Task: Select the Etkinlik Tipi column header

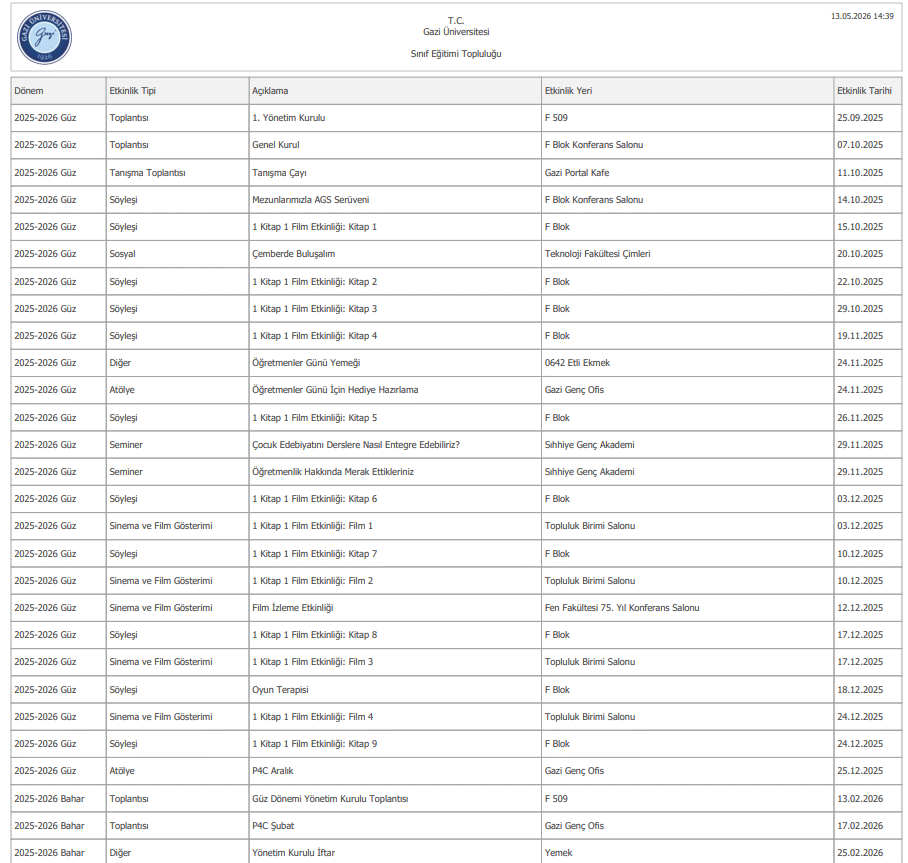Action: click(x=177, y=90)
